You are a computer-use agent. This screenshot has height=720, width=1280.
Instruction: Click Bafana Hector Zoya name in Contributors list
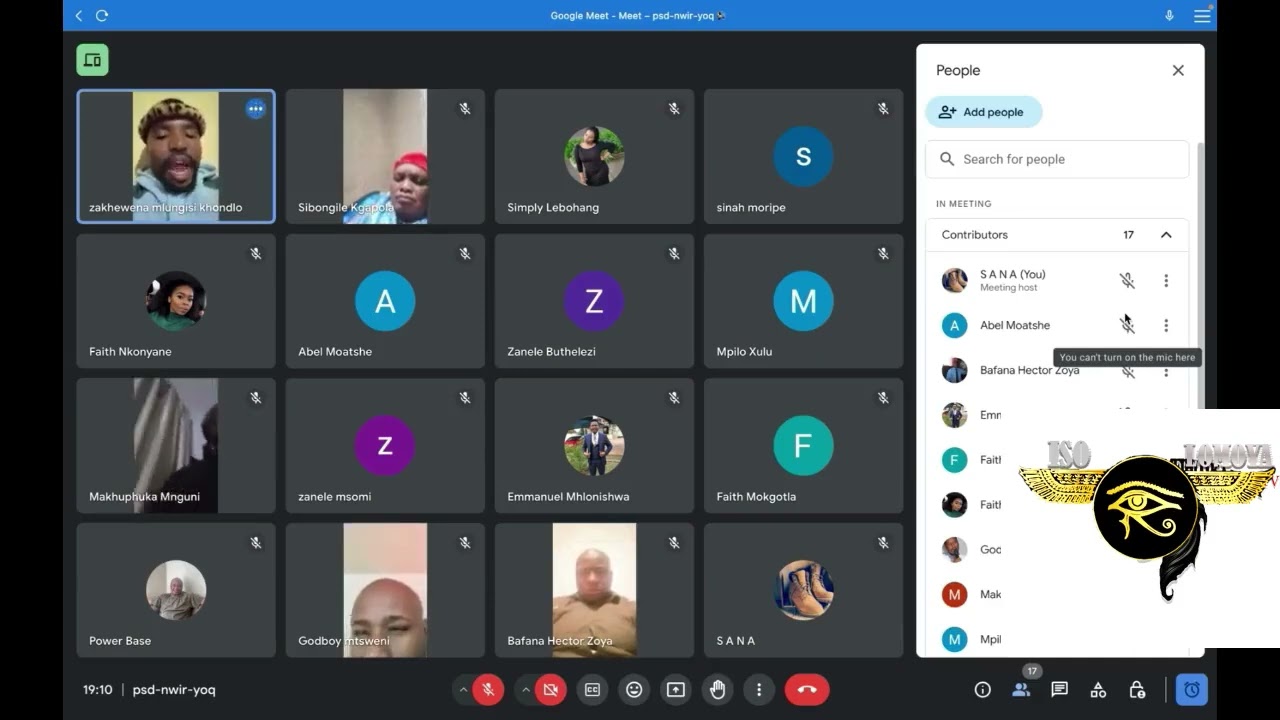(1030, 370)
